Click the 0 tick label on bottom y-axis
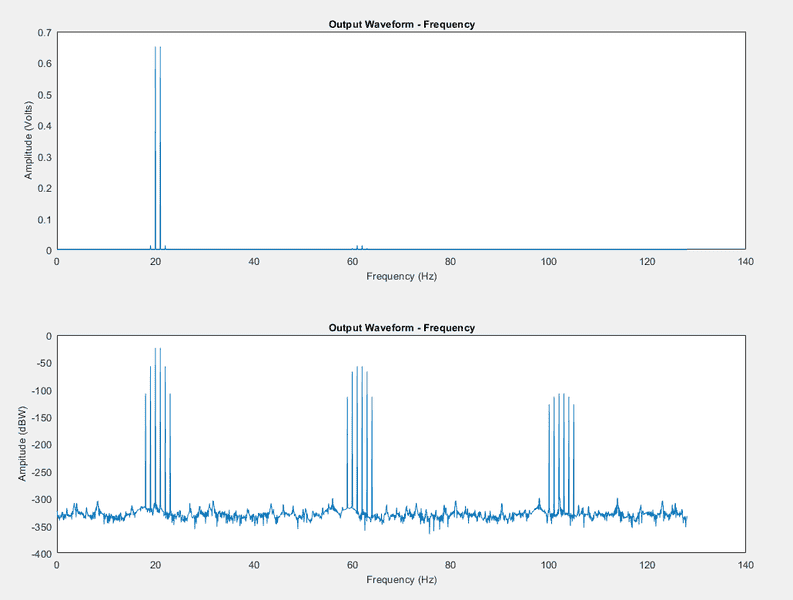 point(48,336)
